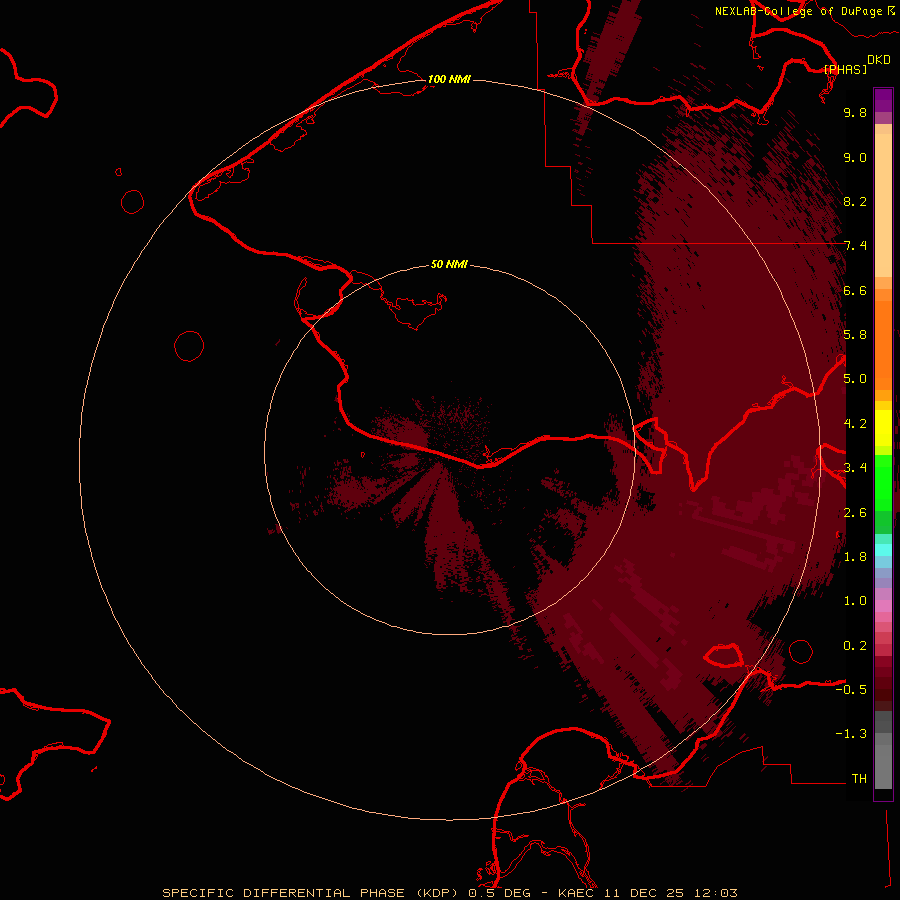Image resolution: width=900 pixels, height=900 pixels.
Task: Click the 1.8 scale value
Action: (x=855, y=556)
